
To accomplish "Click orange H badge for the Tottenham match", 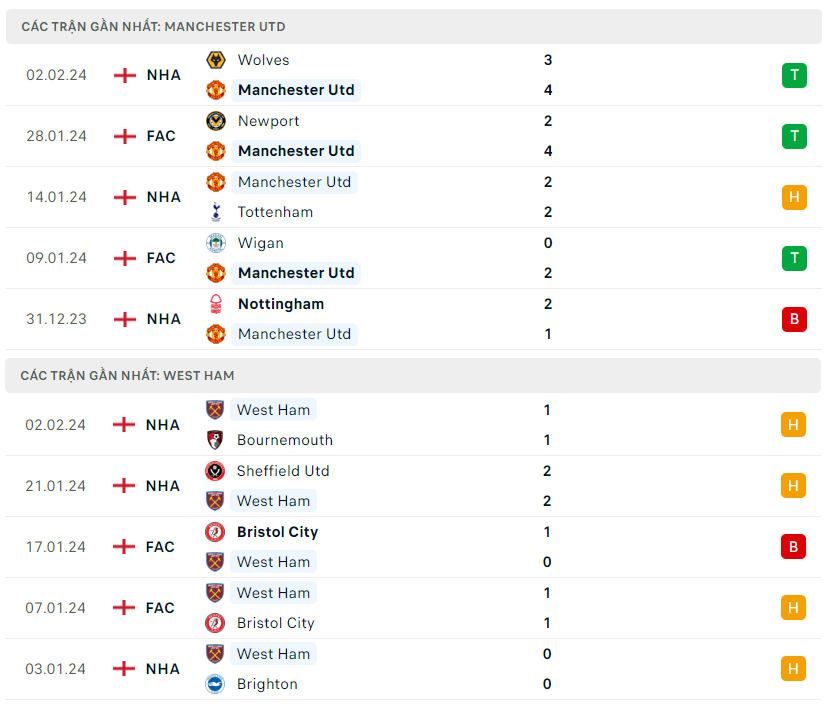I will point(794,197).
